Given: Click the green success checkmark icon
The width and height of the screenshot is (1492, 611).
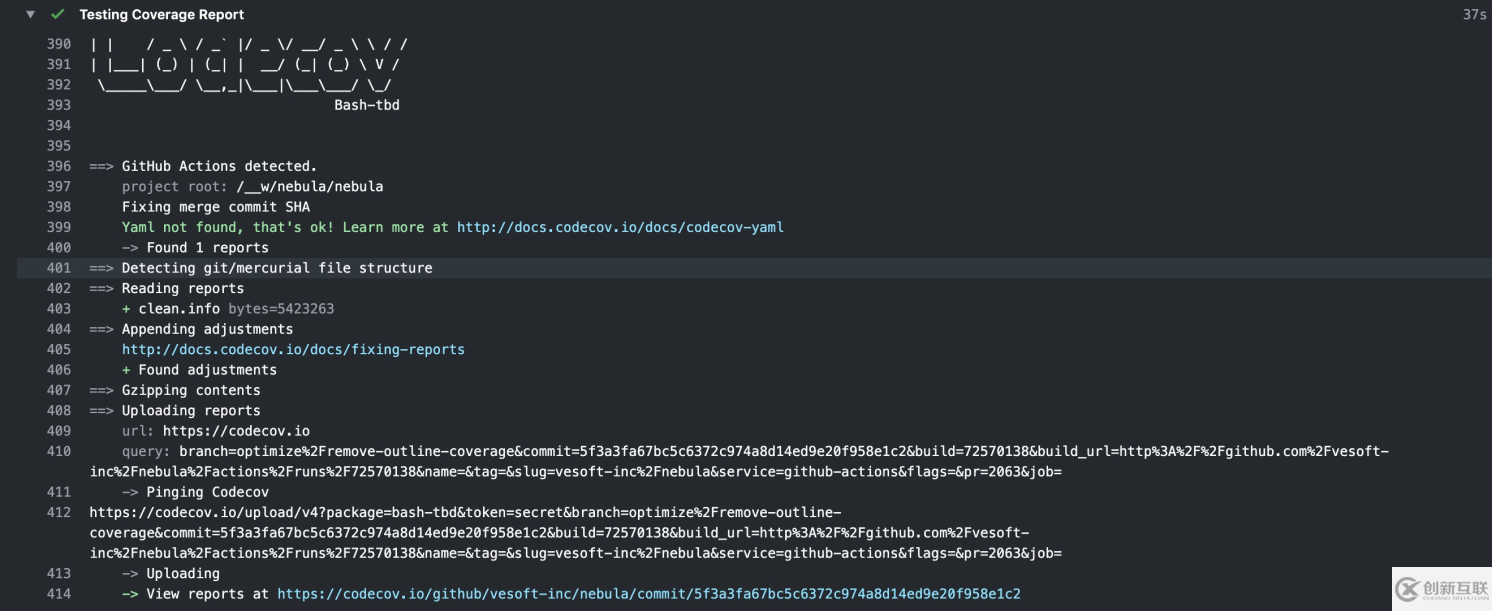Looking at the screenshot, I should [x=57, y=15].
